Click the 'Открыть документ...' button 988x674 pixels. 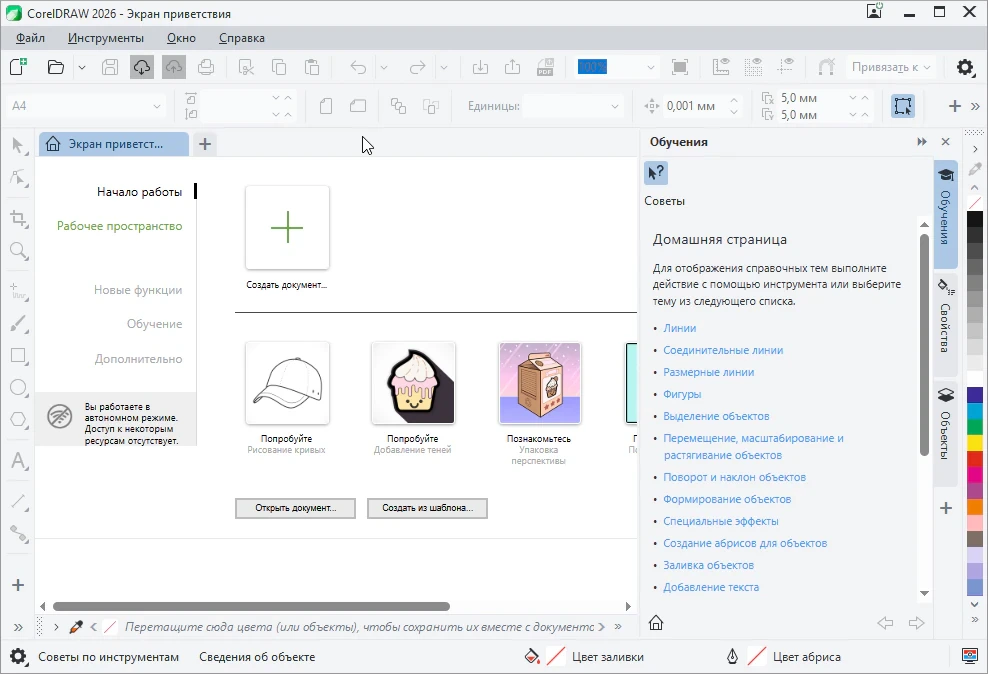[296, 508]
